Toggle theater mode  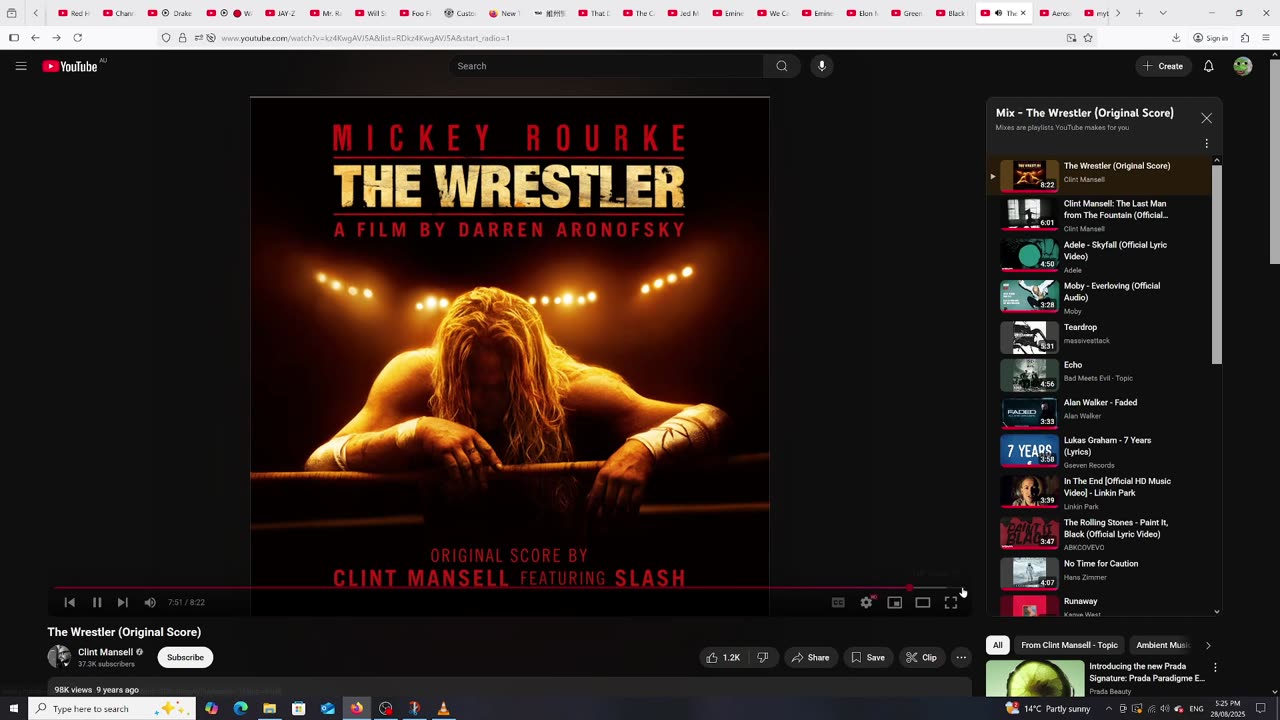pyautogui.click(x=923, y=602)
